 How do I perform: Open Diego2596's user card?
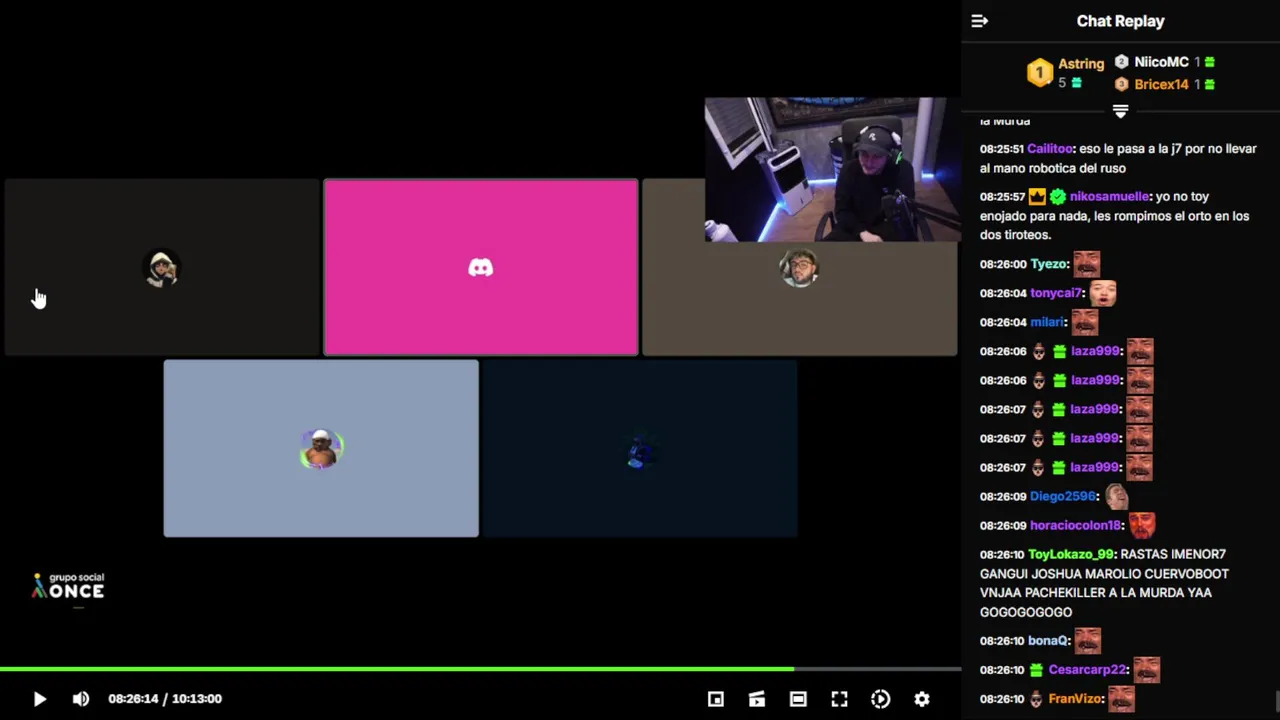(1063, 496)
